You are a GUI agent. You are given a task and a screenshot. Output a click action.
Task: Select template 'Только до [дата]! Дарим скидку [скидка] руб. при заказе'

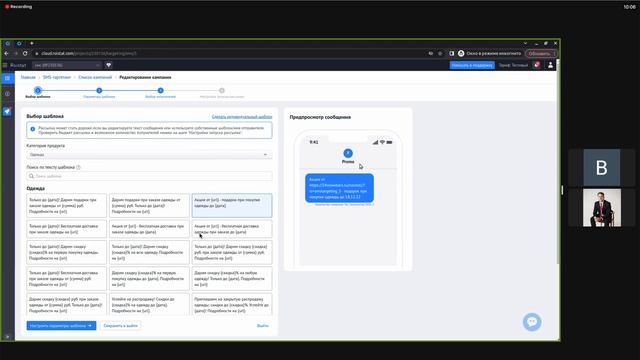(232, 252)
